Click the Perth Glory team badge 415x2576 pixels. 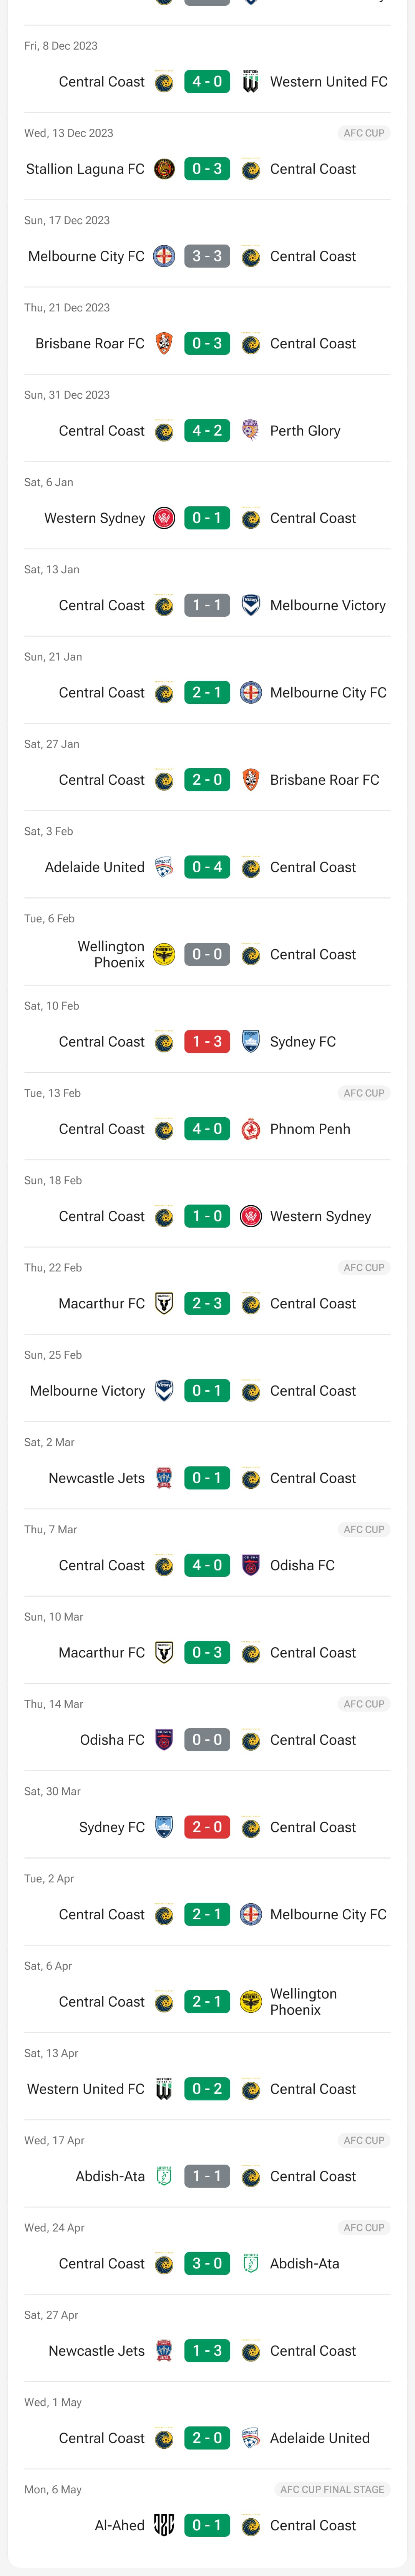[x=251, y=431]
